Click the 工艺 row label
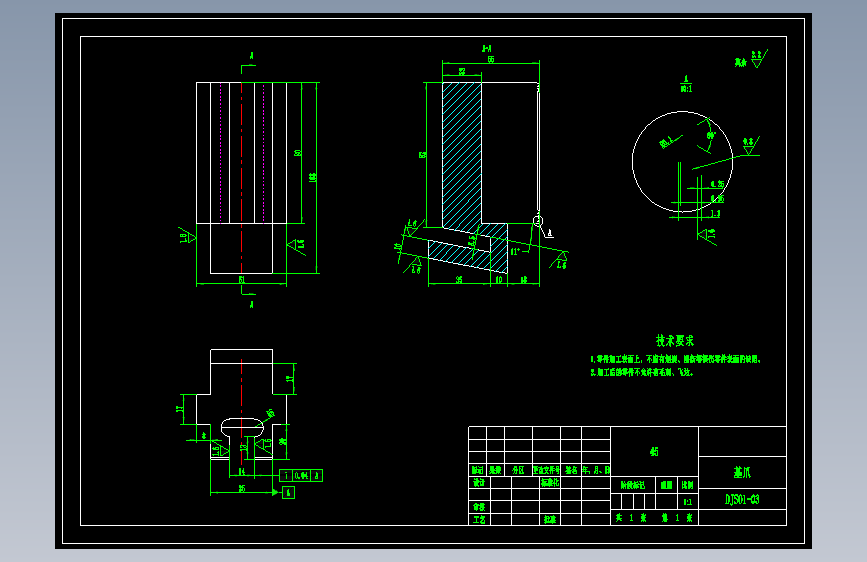The height and width of the screenshot is (562, 867). click(x=479, y=519)
